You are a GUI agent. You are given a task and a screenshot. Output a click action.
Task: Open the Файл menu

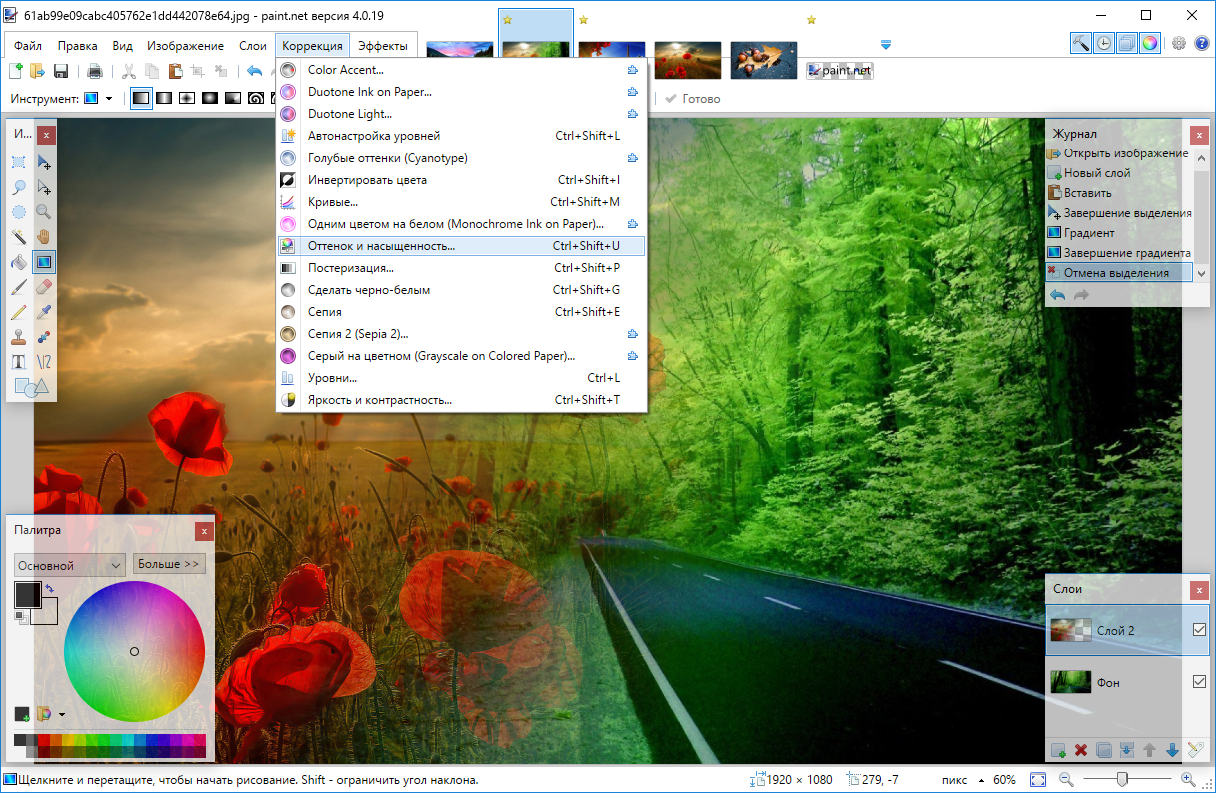(28, 46)
